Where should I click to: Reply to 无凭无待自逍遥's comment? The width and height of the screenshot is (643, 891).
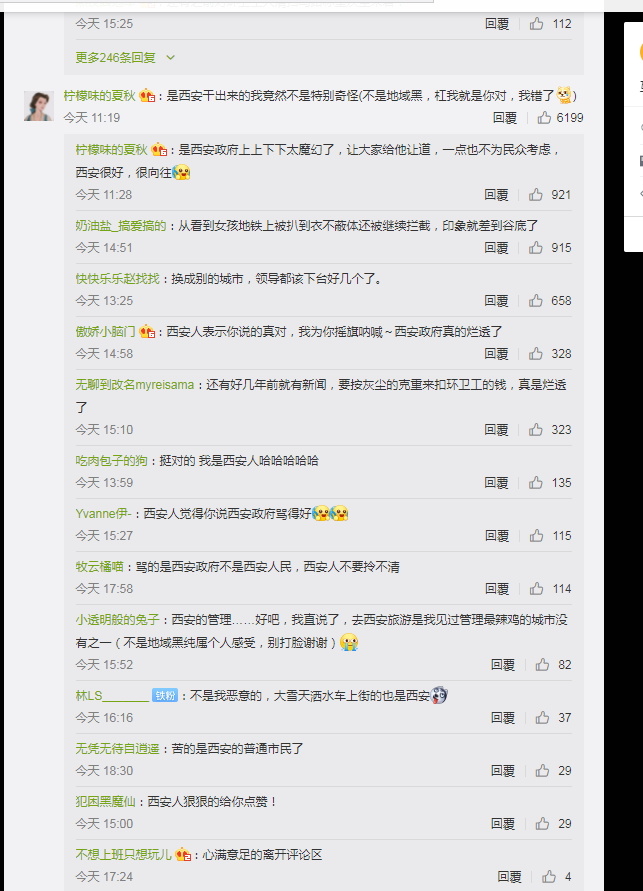(503, 771)
